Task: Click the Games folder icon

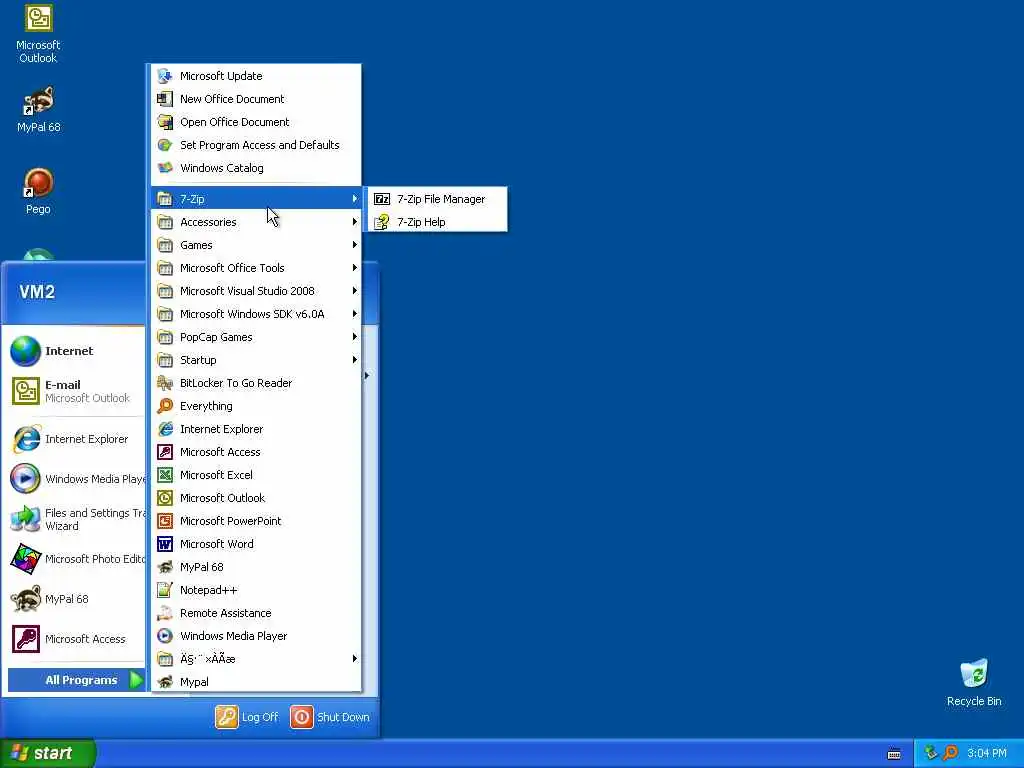Action: pos(165,245)
